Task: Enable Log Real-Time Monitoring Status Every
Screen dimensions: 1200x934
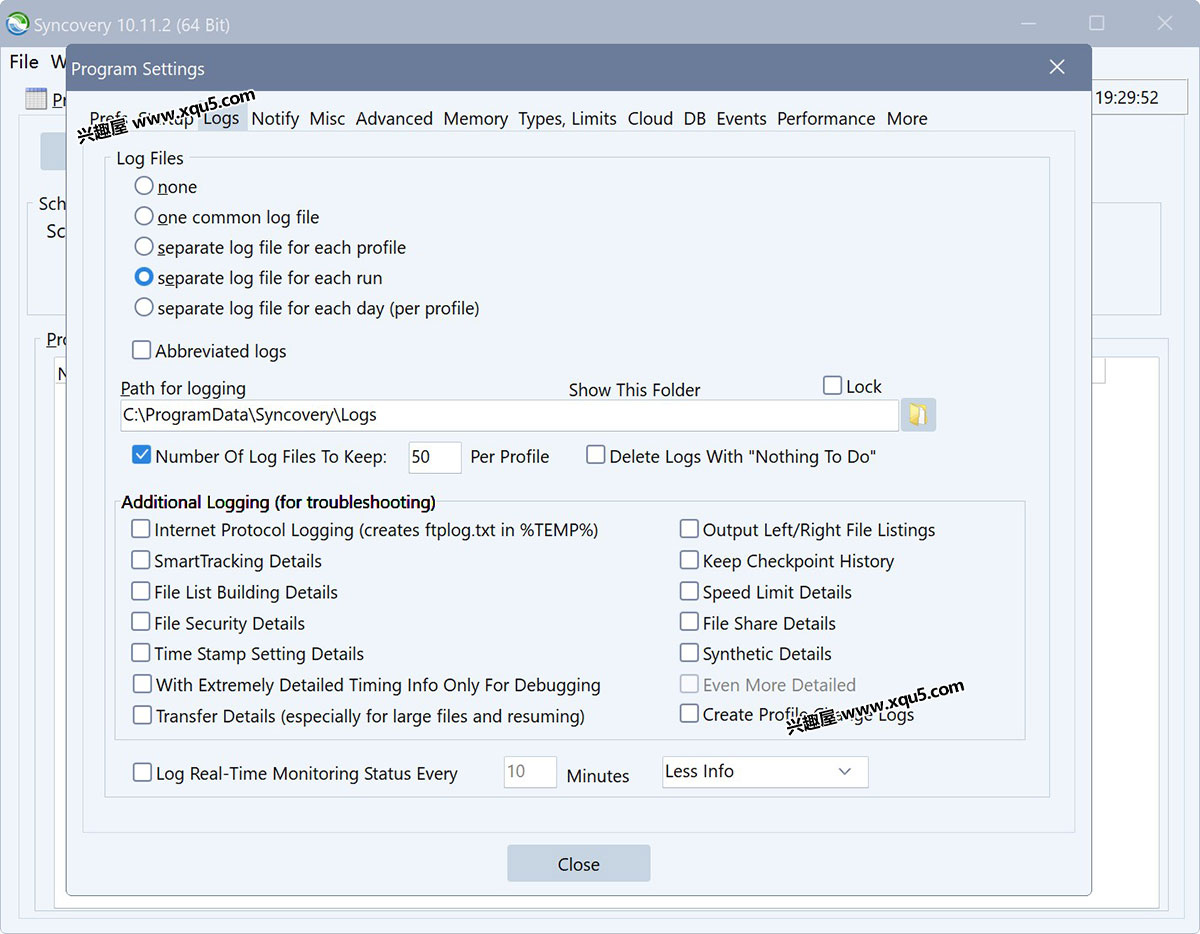Action: [x=143, y=772]
